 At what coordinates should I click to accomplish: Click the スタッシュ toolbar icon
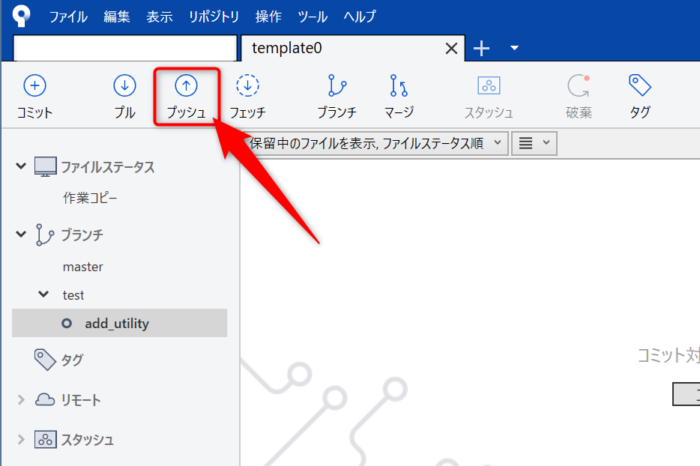coord(488,87)
